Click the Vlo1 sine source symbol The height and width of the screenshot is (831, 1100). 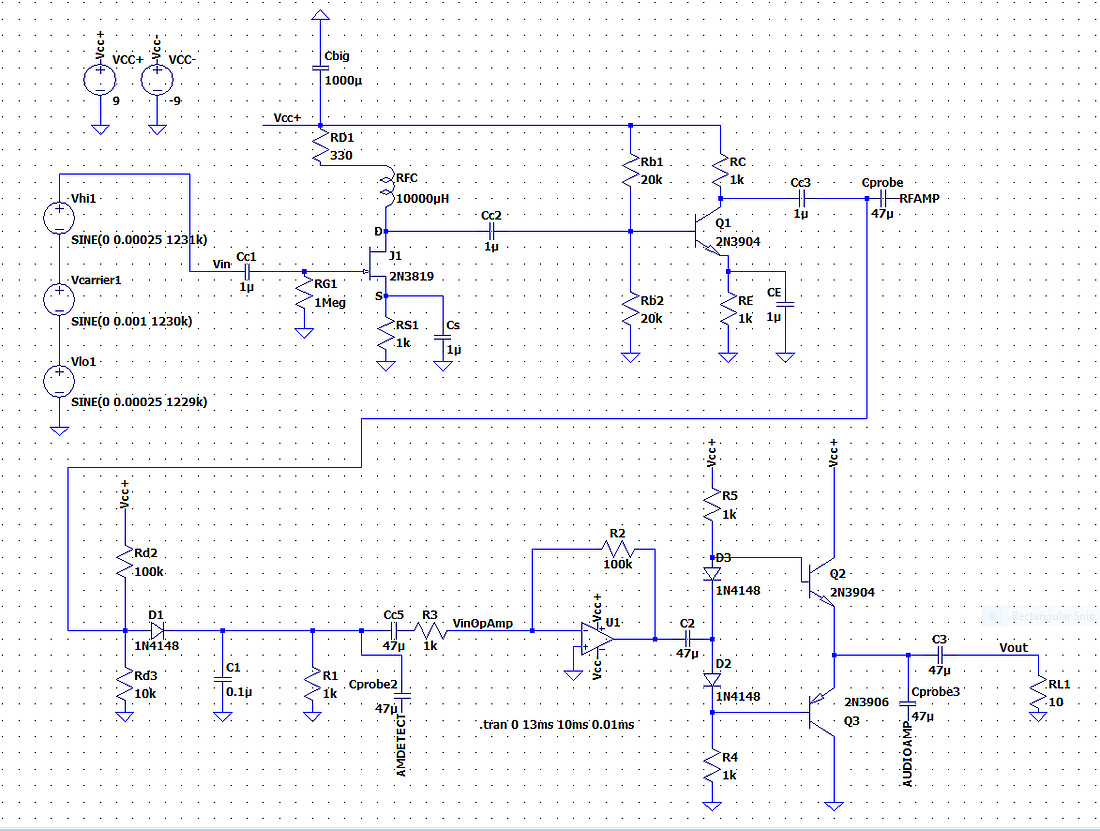point(59,381)
